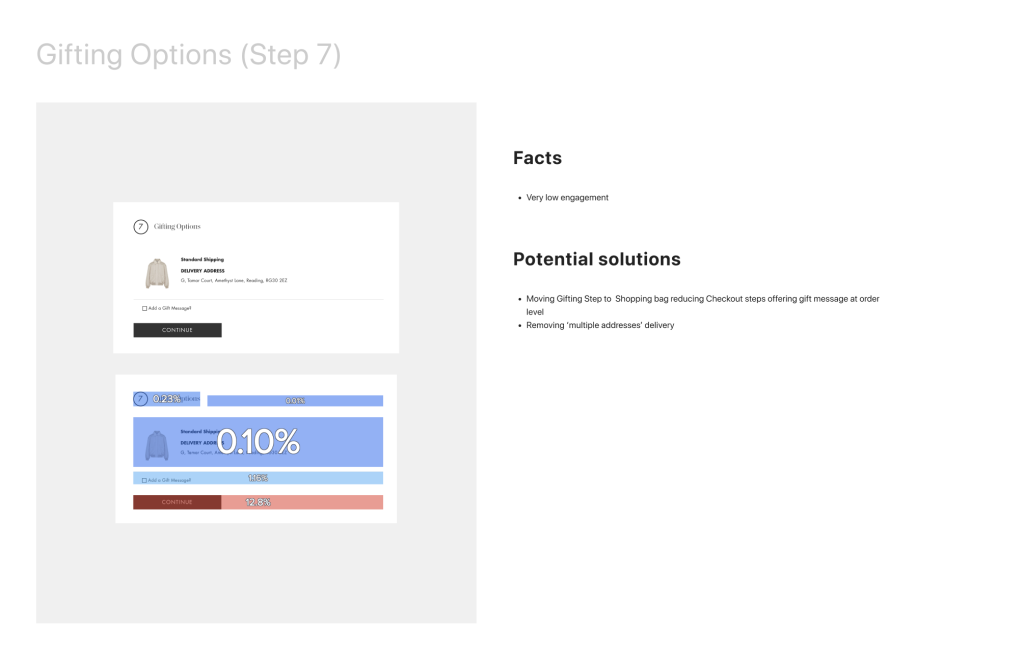This screenshot has width=1024, height=657.
Task: Click the blue-tinted jacket image in the heatmap
Action: (156, 444)
